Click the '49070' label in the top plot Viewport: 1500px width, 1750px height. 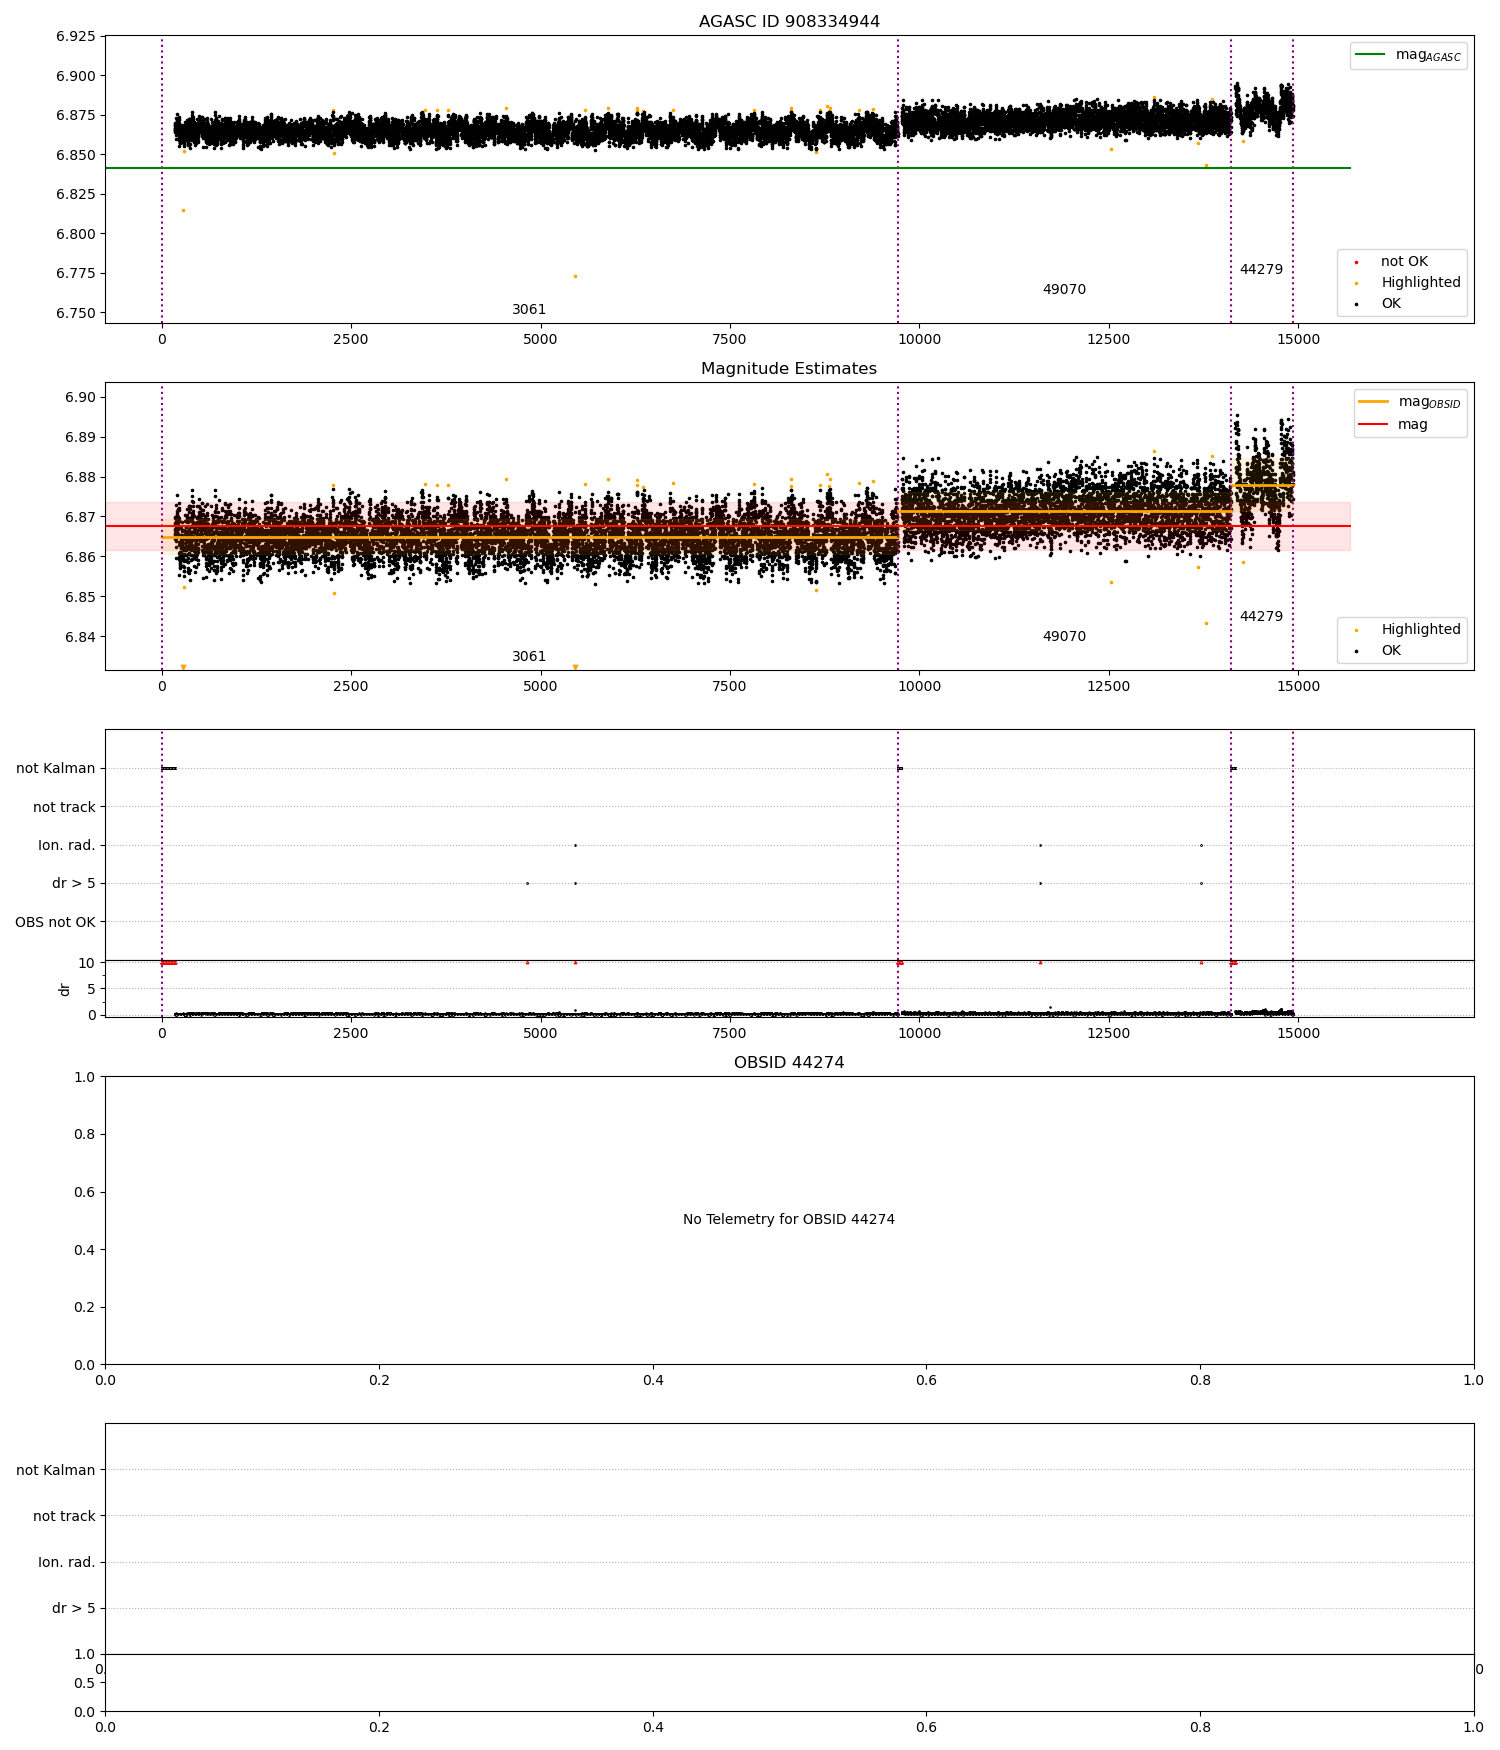point(1064,290)
